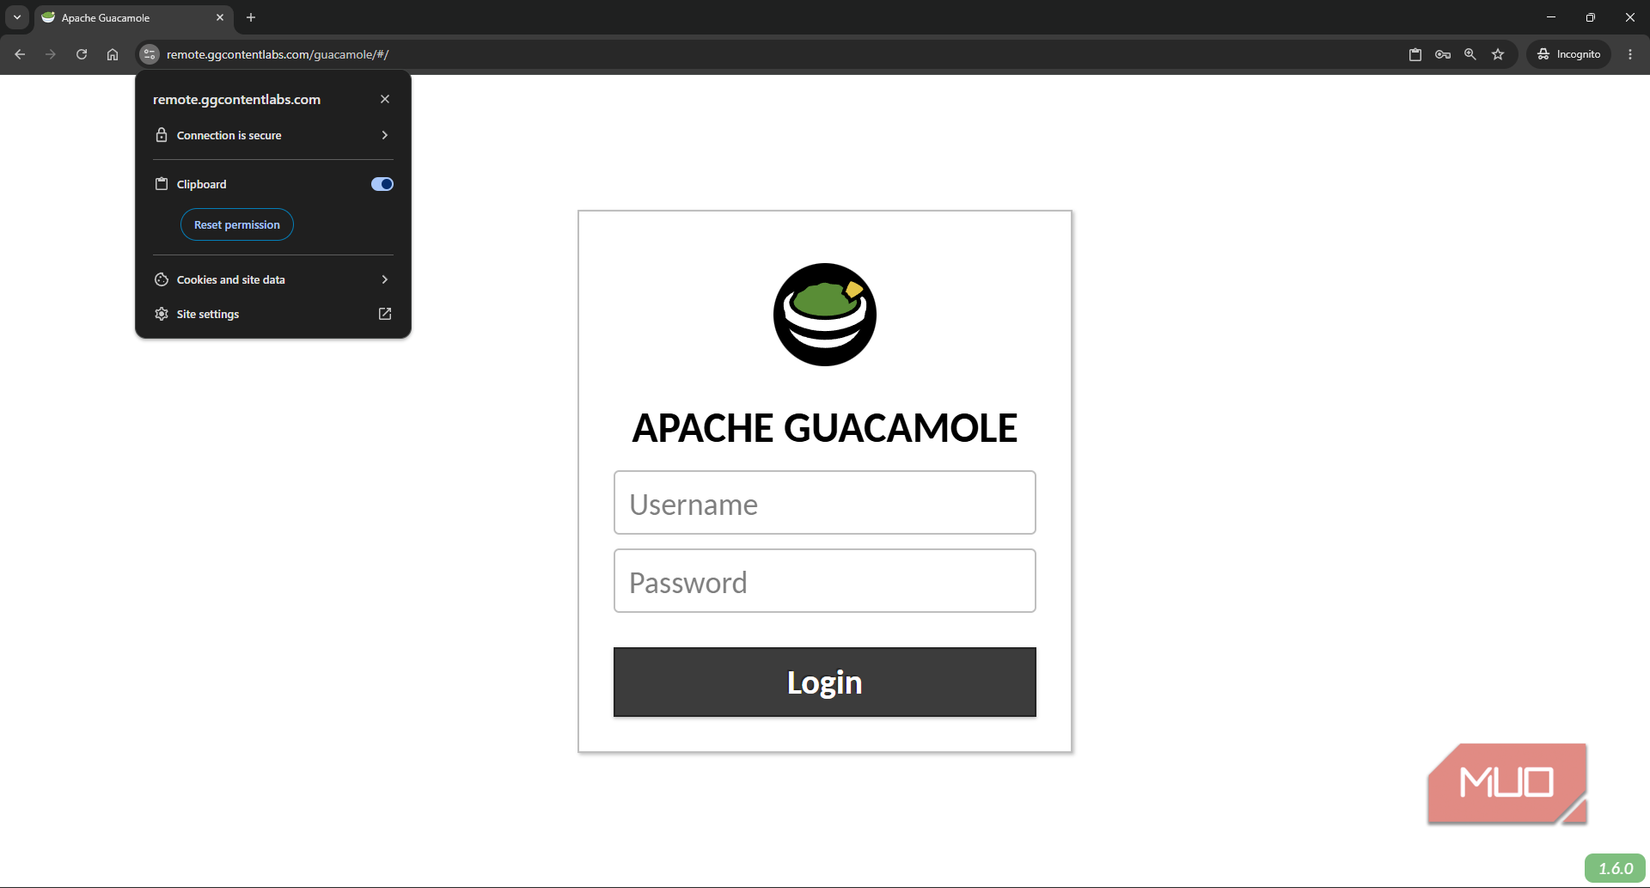The image size is (1650, 888).
Task: Open a new tab with plus button
Action: click(x=251, y=17)
